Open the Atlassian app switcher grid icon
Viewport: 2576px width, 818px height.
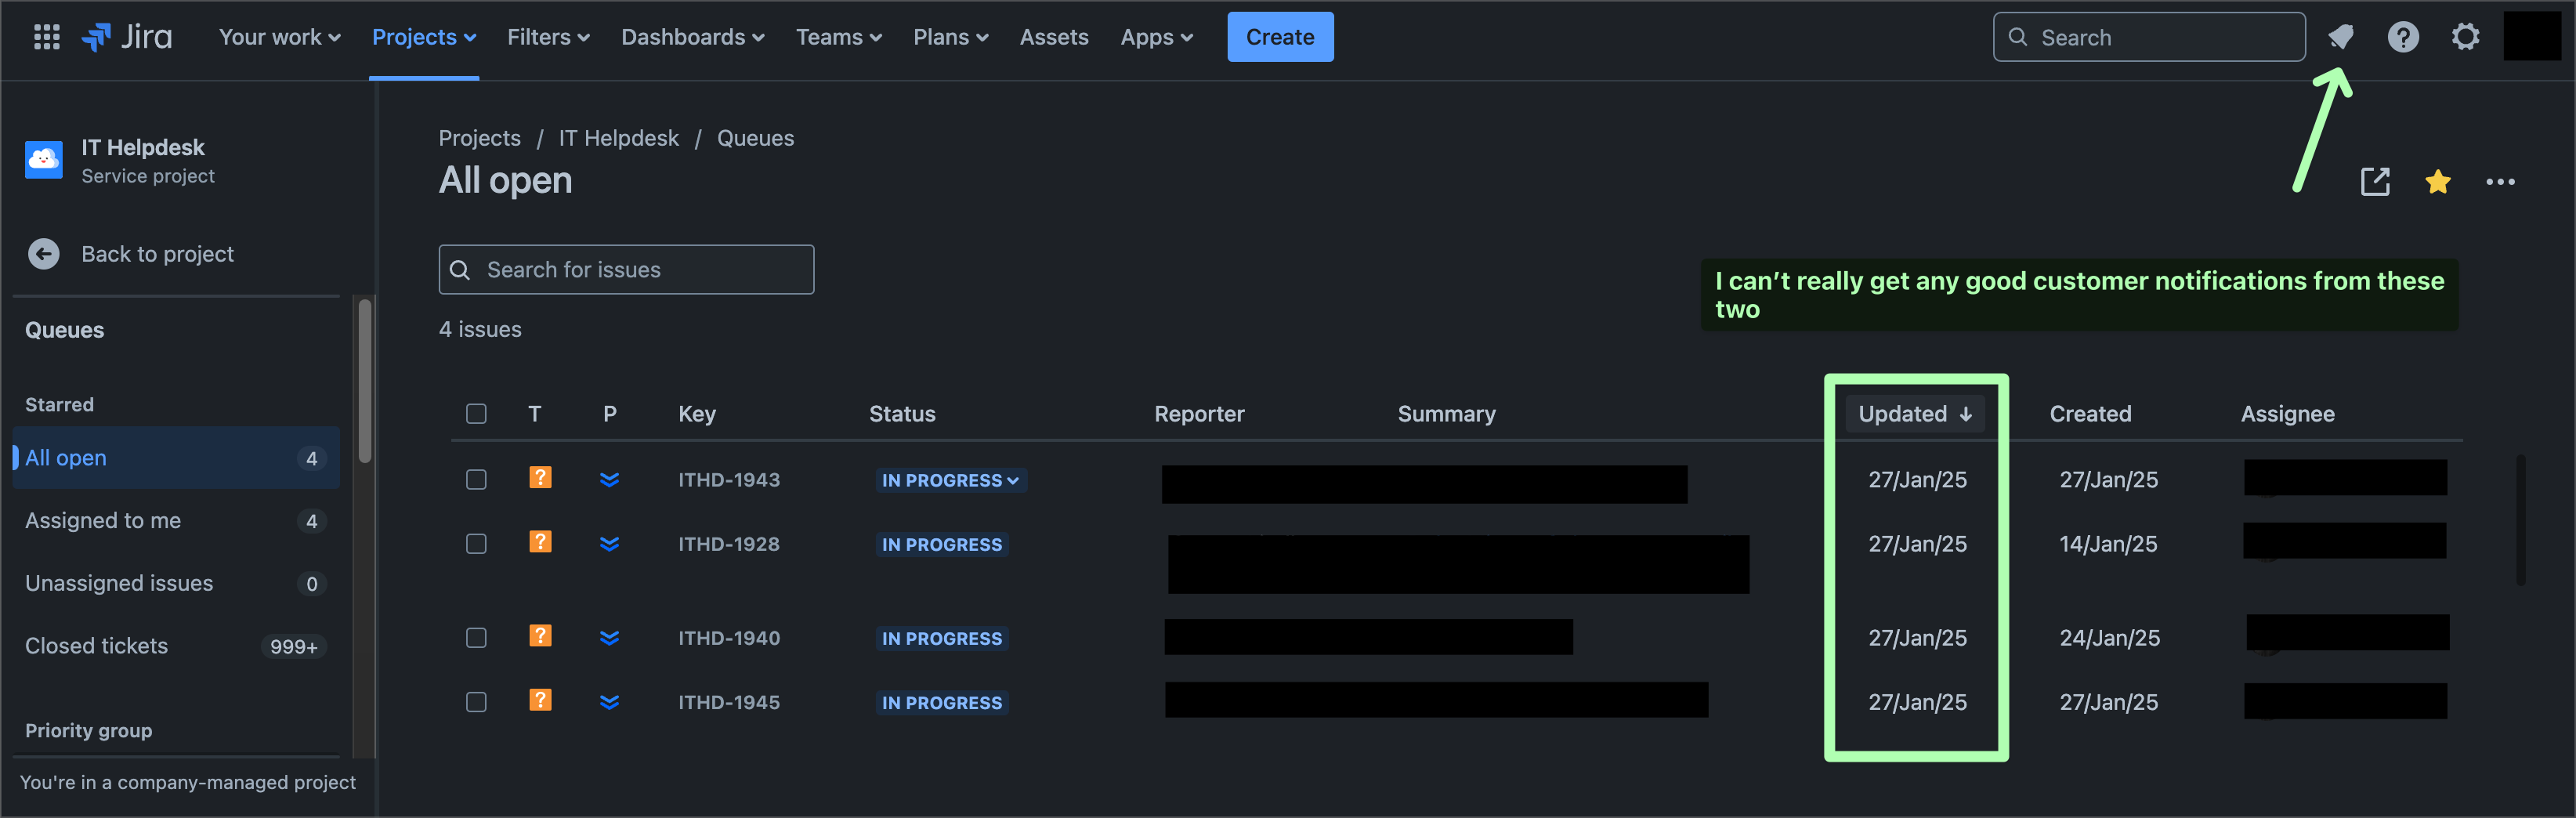point(46,37)
